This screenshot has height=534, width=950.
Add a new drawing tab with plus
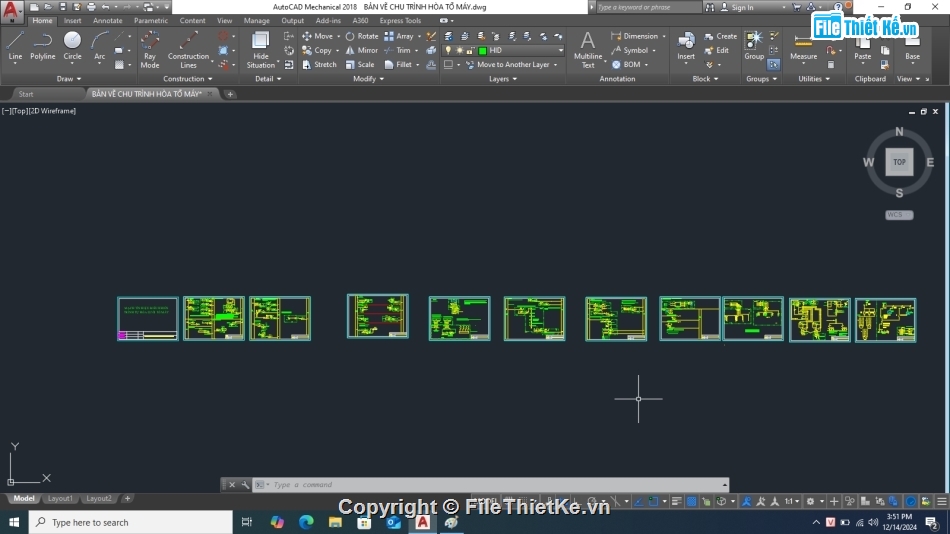click(230, 94)
